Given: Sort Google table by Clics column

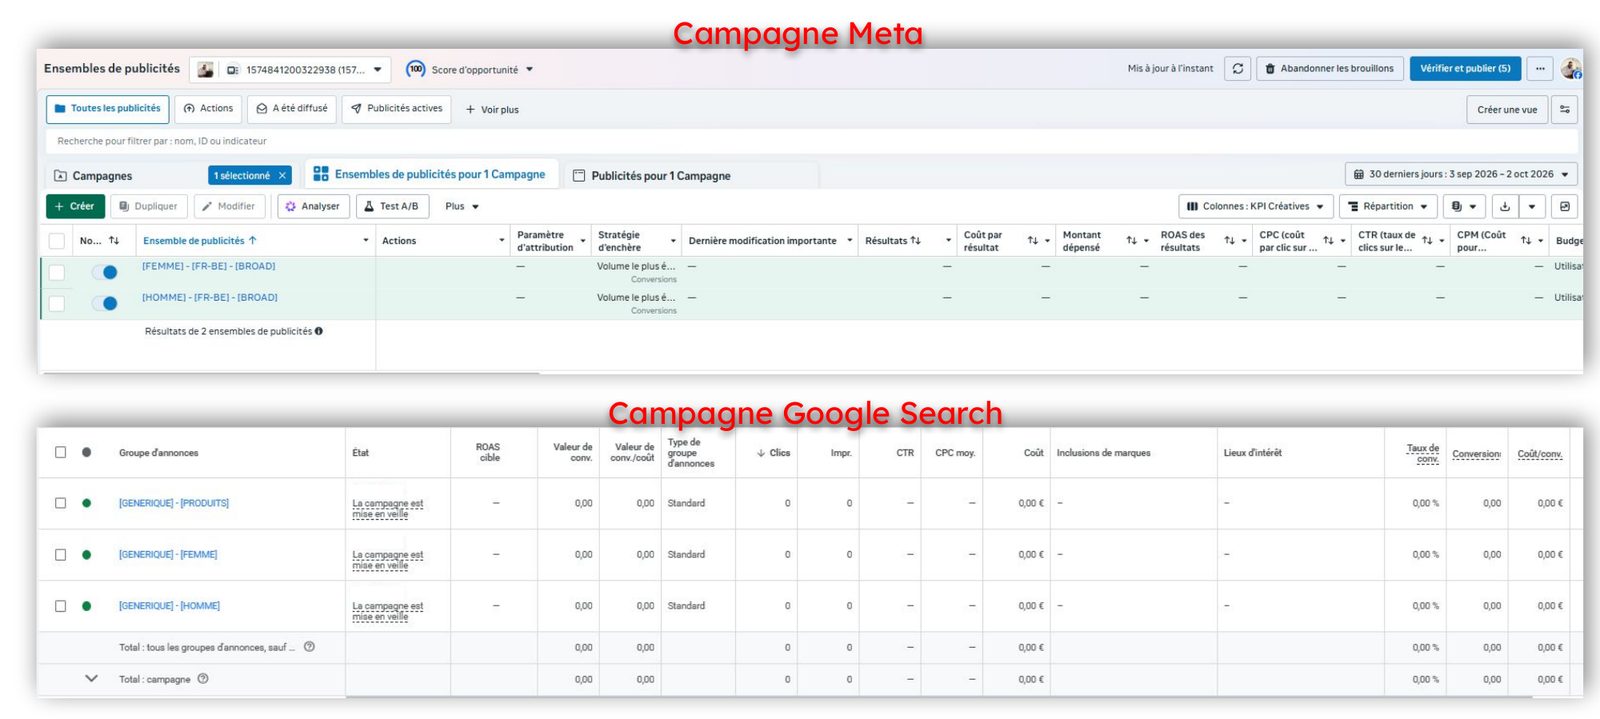Looking at the screenshot, I should click(773, 453).
